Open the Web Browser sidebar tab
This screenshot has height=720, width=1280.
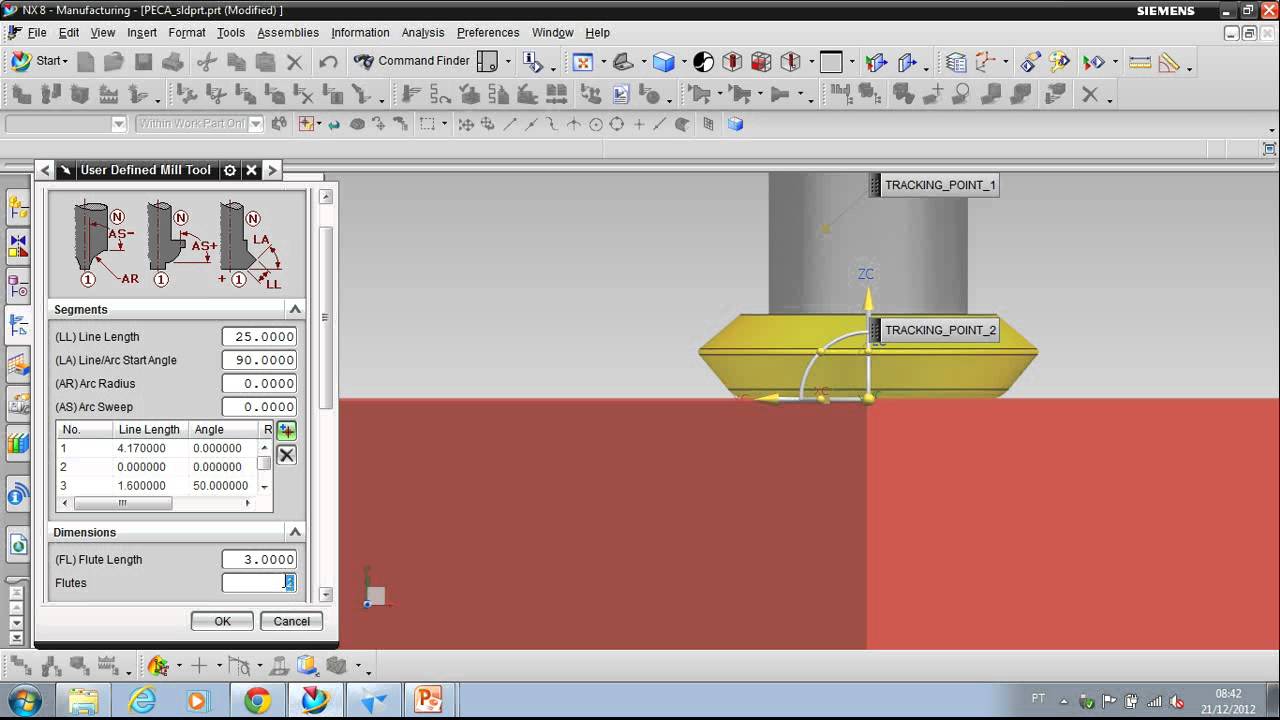click(18, 545)
